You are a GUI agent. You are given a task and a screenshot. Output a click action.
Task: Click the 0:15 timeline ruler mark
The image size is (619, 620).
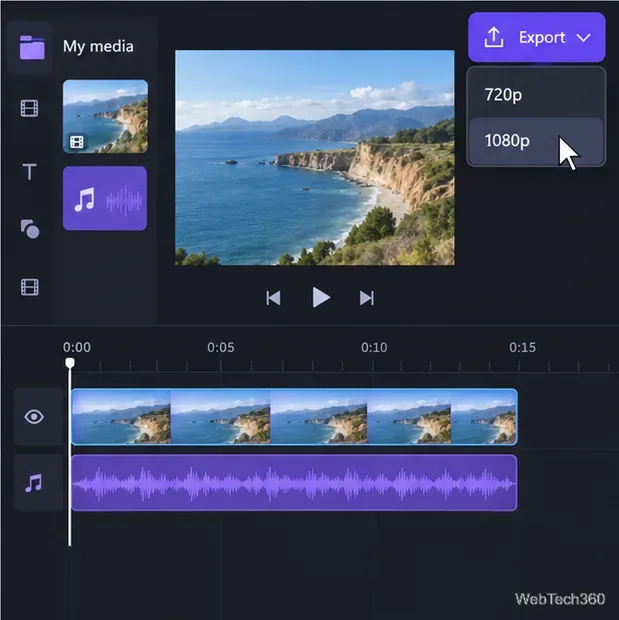click(x=522, y=348)
